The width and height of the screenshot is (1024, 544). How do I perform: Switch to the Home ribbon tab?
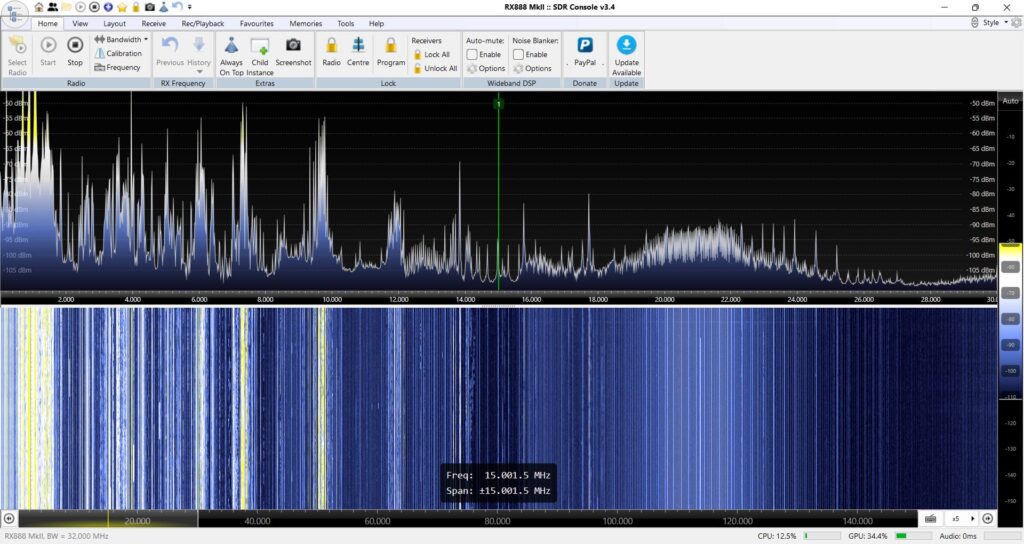[48, 24]
